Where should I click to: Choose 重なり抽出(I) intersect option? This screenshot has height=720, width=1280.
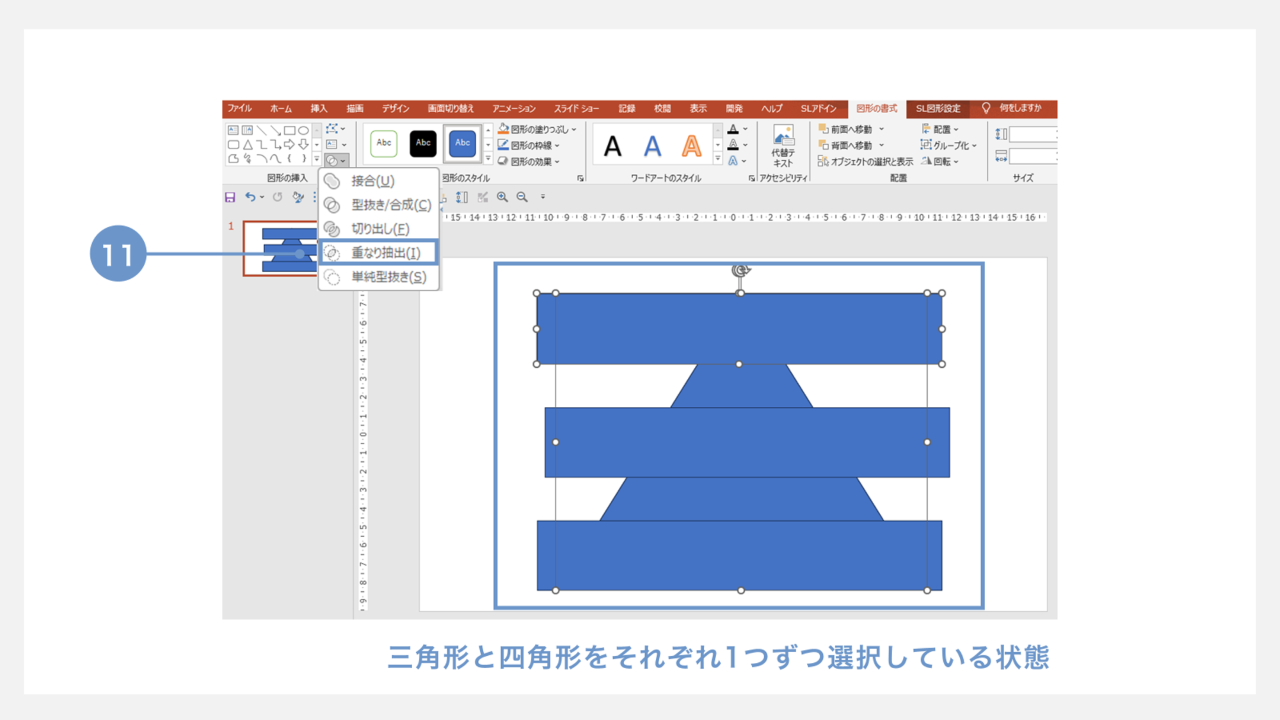pyautogui.click(x=379, y=253)
